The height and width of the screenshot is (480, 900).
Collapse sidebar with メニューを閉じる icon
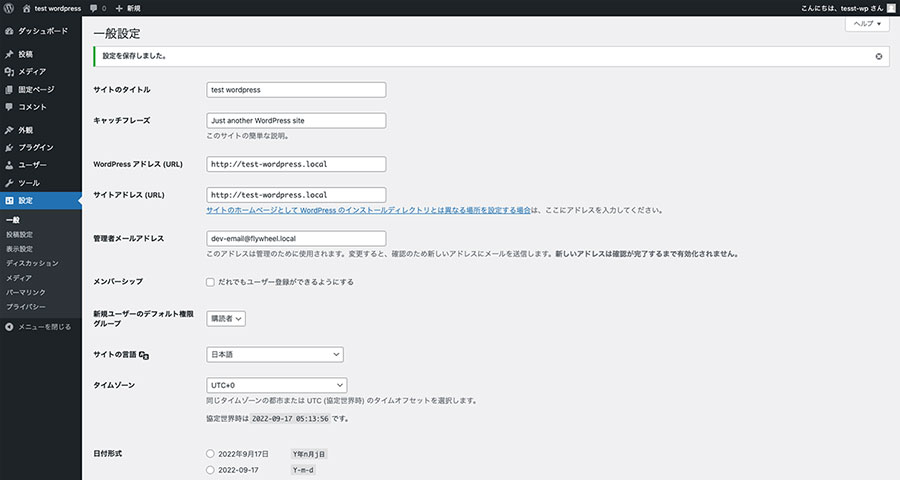(9, 326)
